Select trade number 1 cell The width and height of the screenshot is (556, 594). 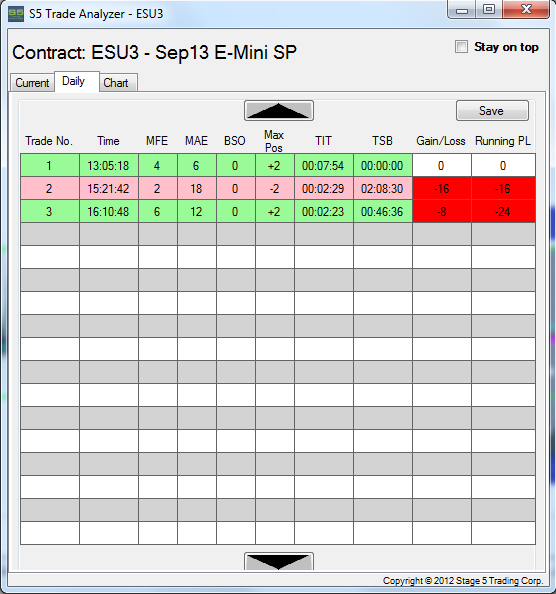click(x=50, y=166)
